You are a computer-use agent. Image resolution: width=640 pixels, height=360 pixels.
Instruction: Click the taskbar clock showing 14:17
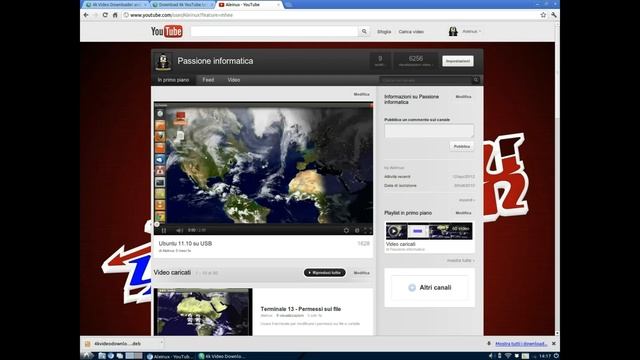pos(545,356)
